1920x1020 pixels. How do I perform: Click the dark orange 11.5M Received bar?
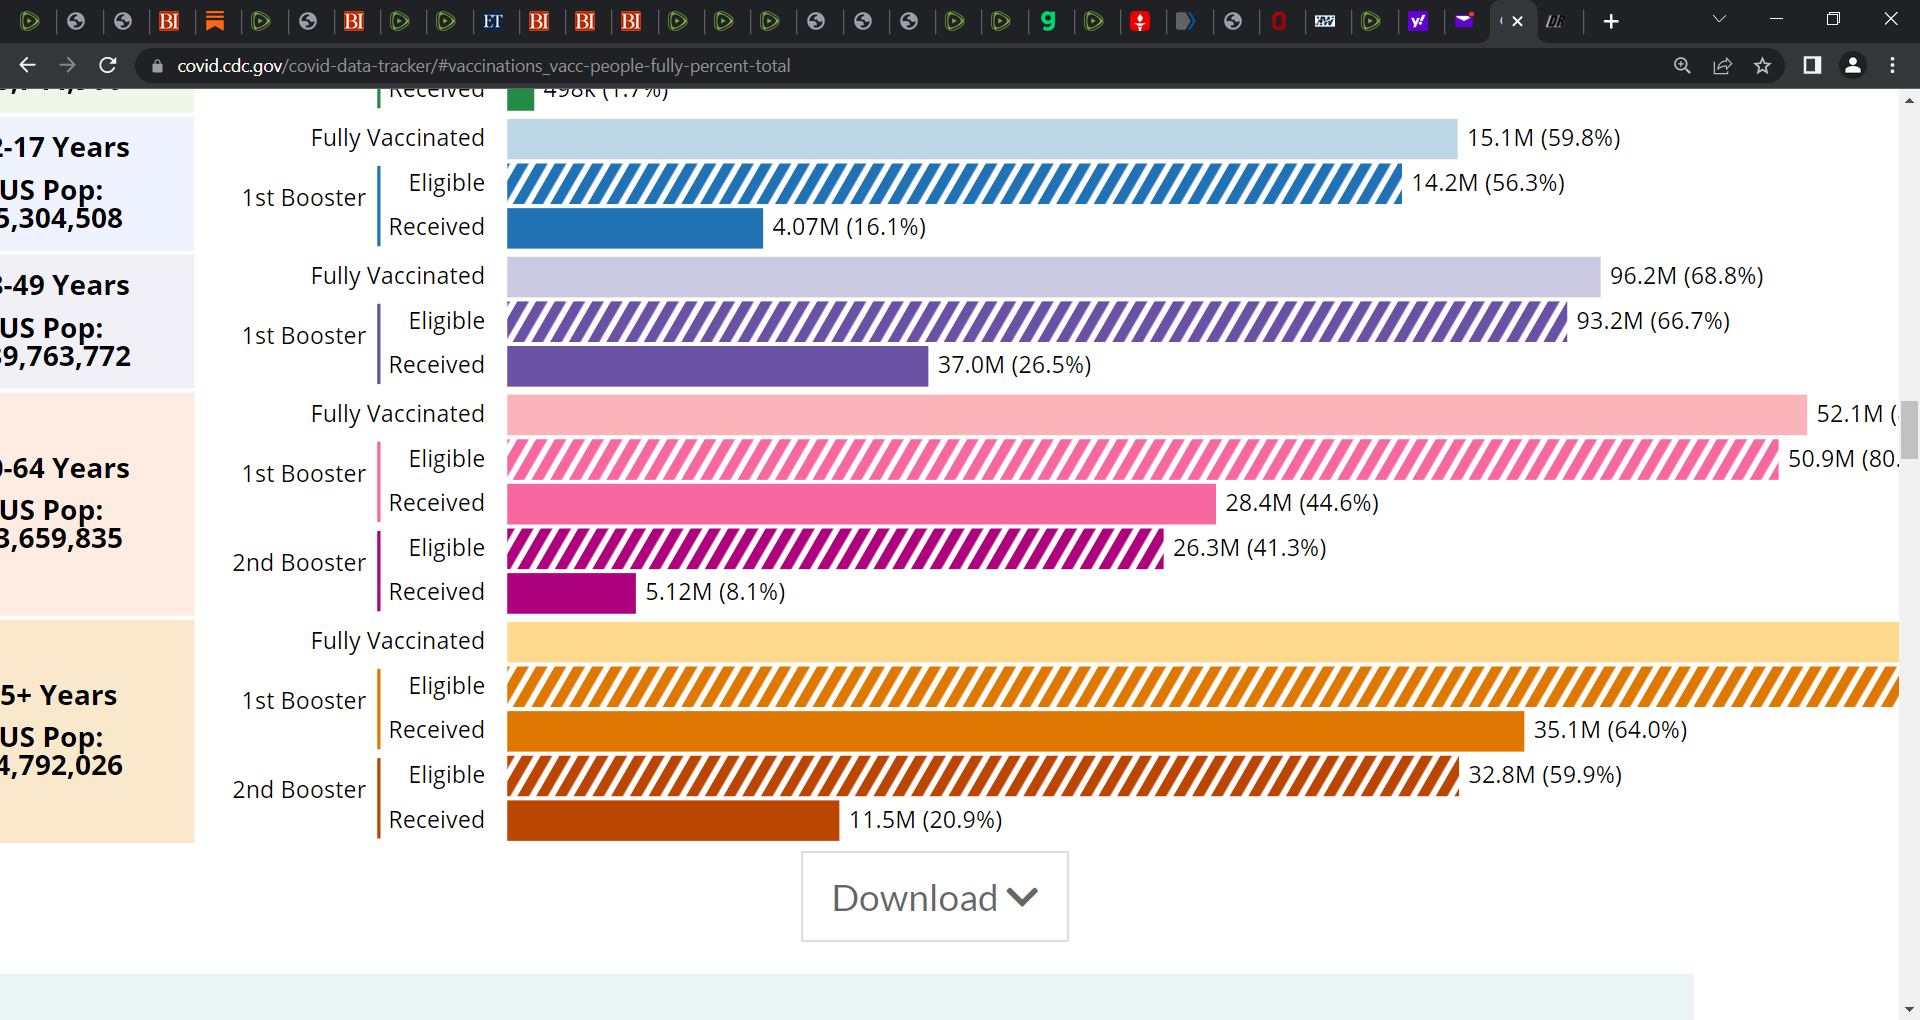click(x=673, y=820)
